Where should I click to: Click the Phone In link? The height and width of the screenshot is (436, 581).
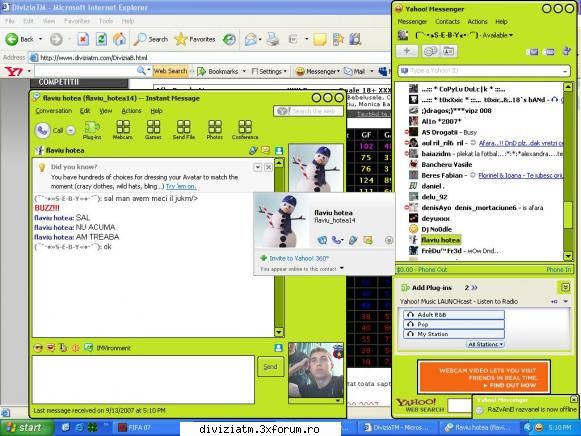[x=559, y=270]
